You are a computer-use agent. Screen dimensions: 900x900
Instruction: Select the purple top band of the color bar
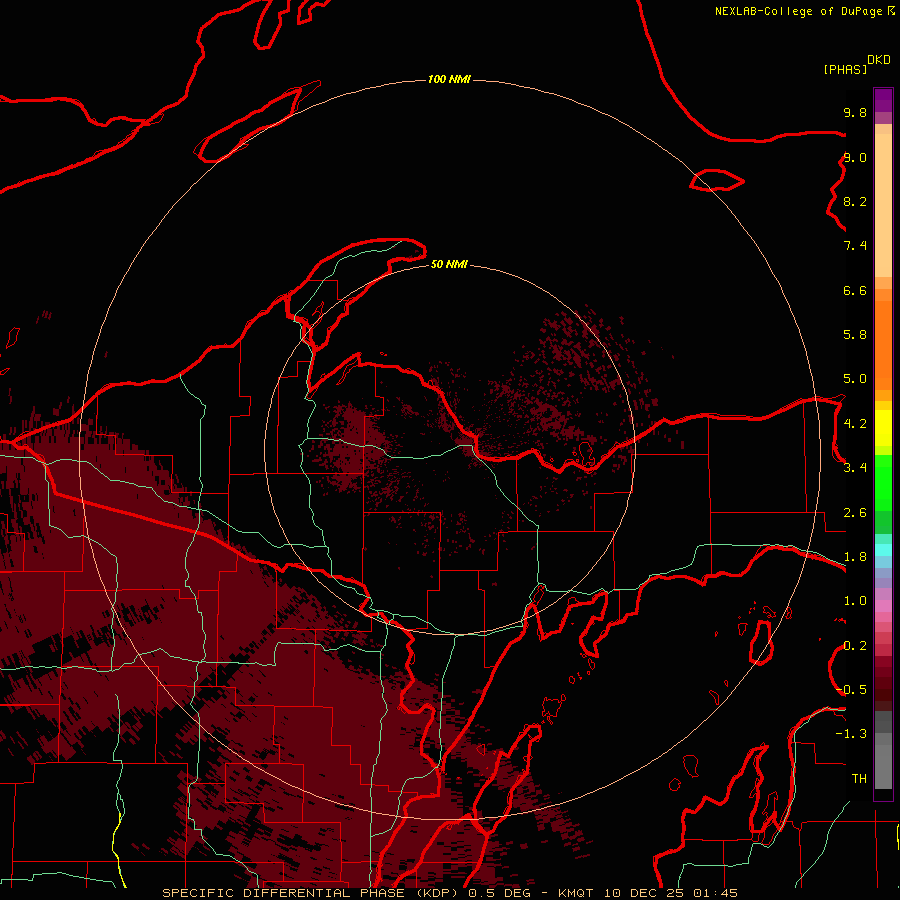[x=883, y=100]
